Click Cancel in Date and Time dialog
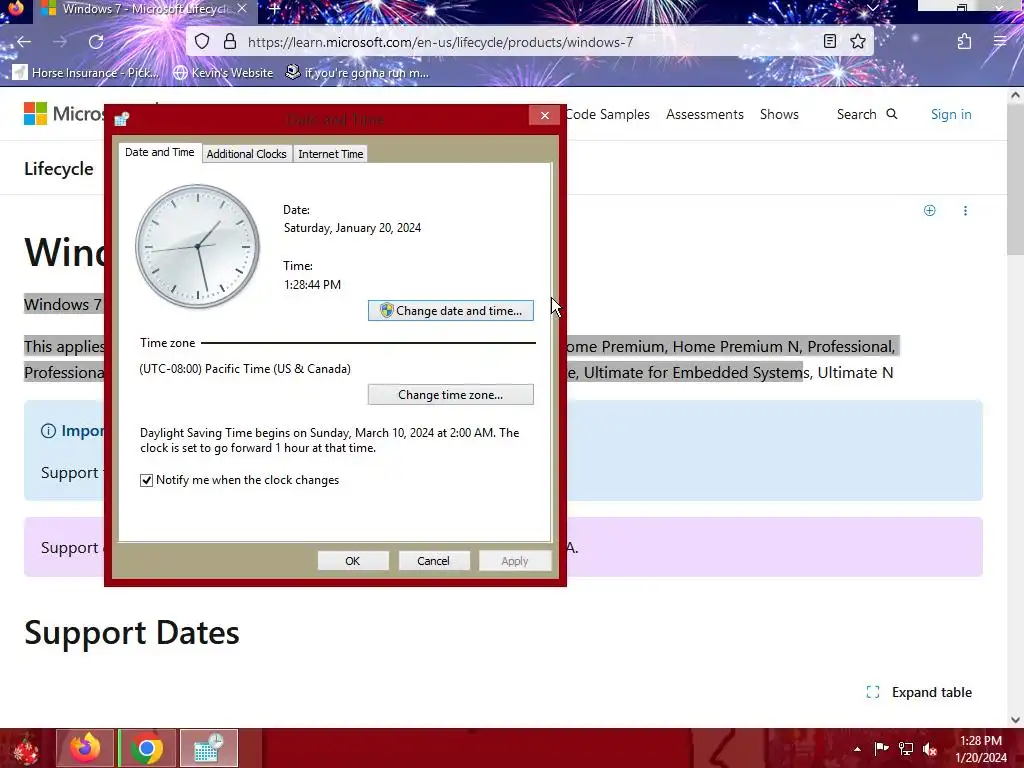 433,561
